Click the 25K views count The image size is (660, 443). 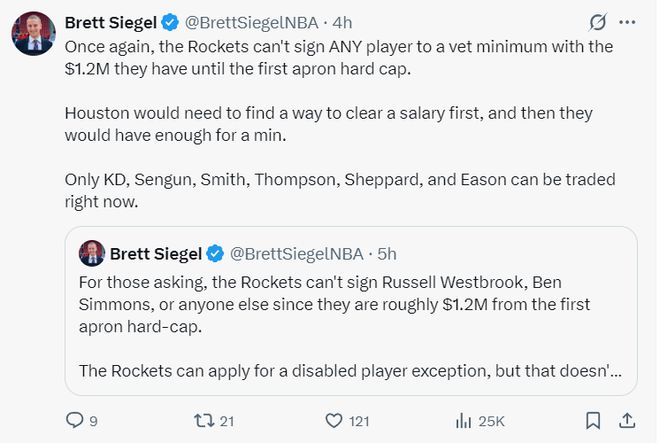493,420
